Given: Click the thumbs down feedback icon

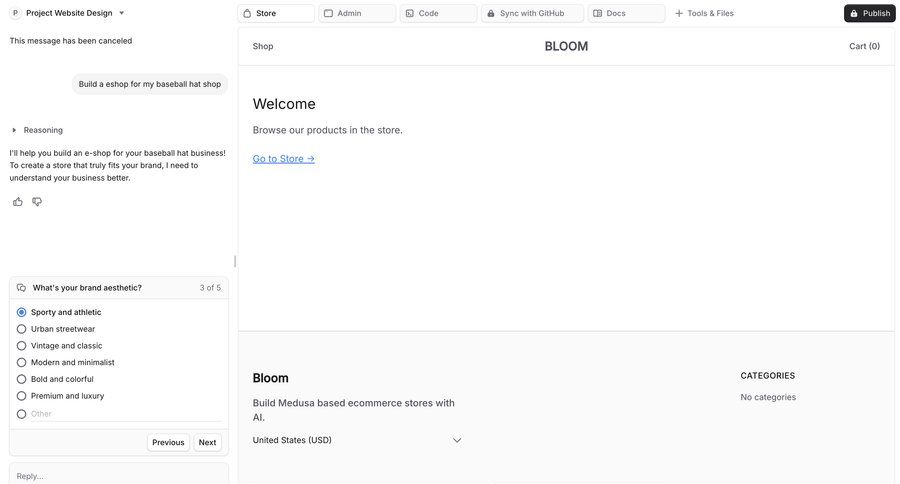Looking at the screenshot, I should click(37, 202).
